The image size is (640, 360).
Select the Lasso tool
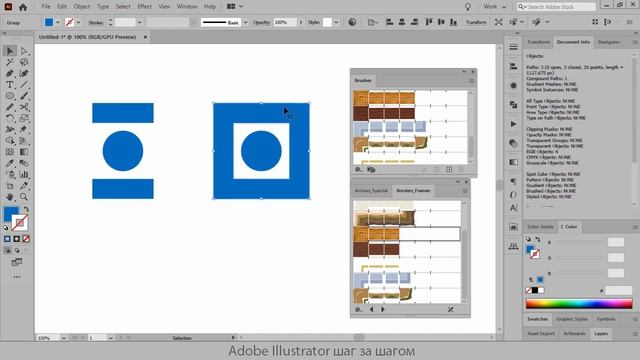pyautogui.click(x=24, y=62)
